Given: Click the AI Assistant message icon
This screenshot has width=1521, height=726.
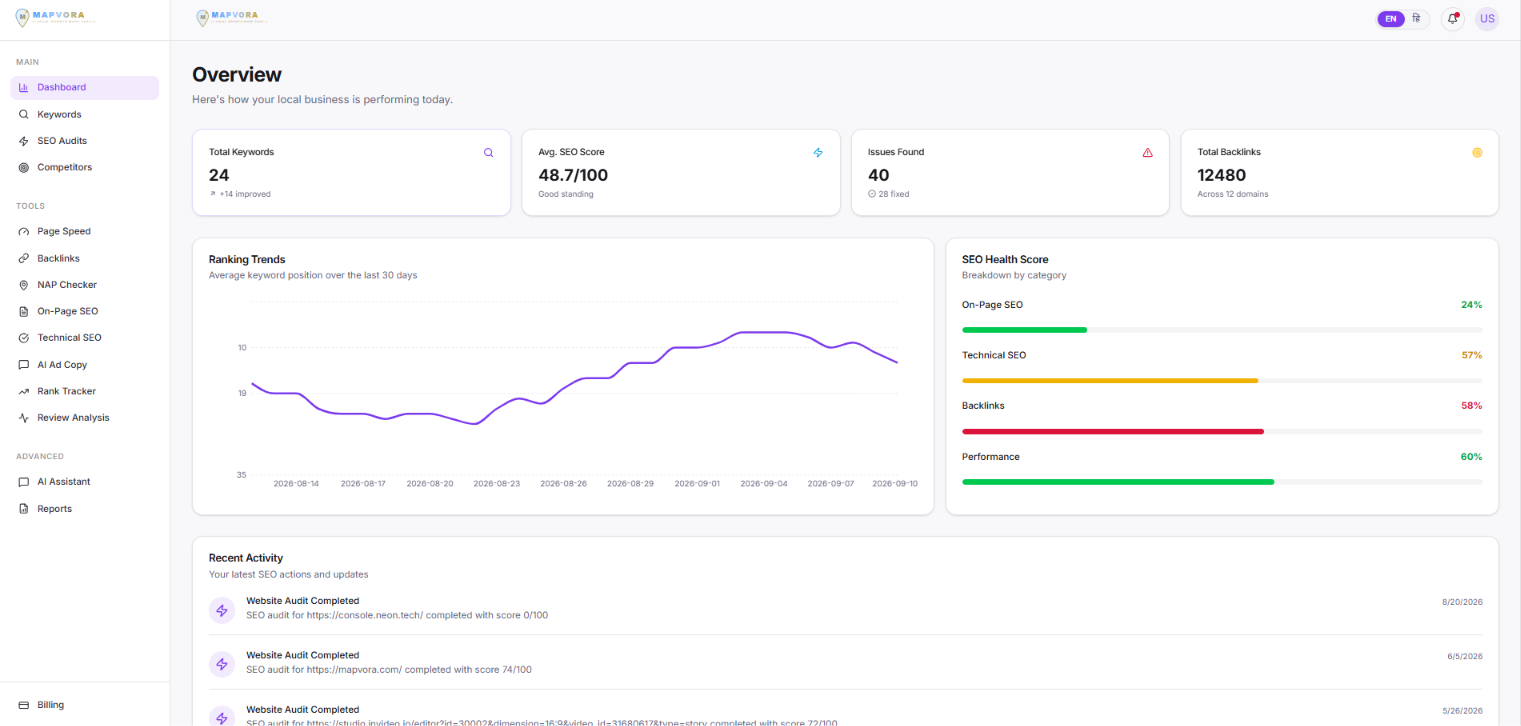Looking at the screenshot, I should tap(24, 482).
